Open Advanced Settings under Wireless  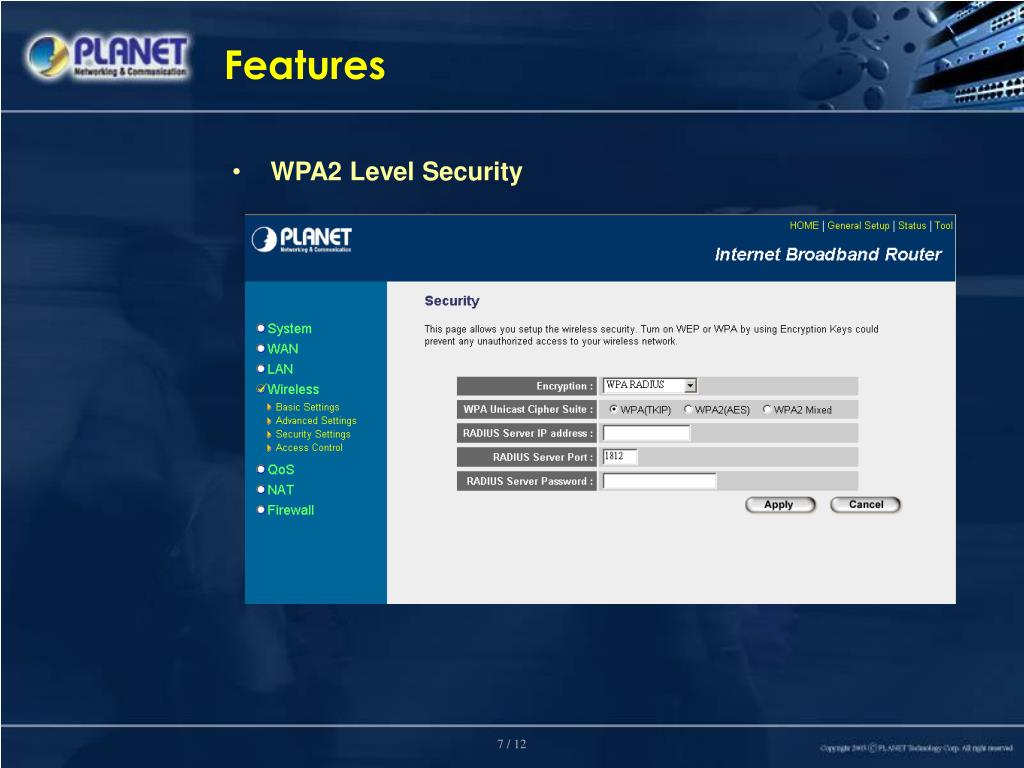coord(315,421)
